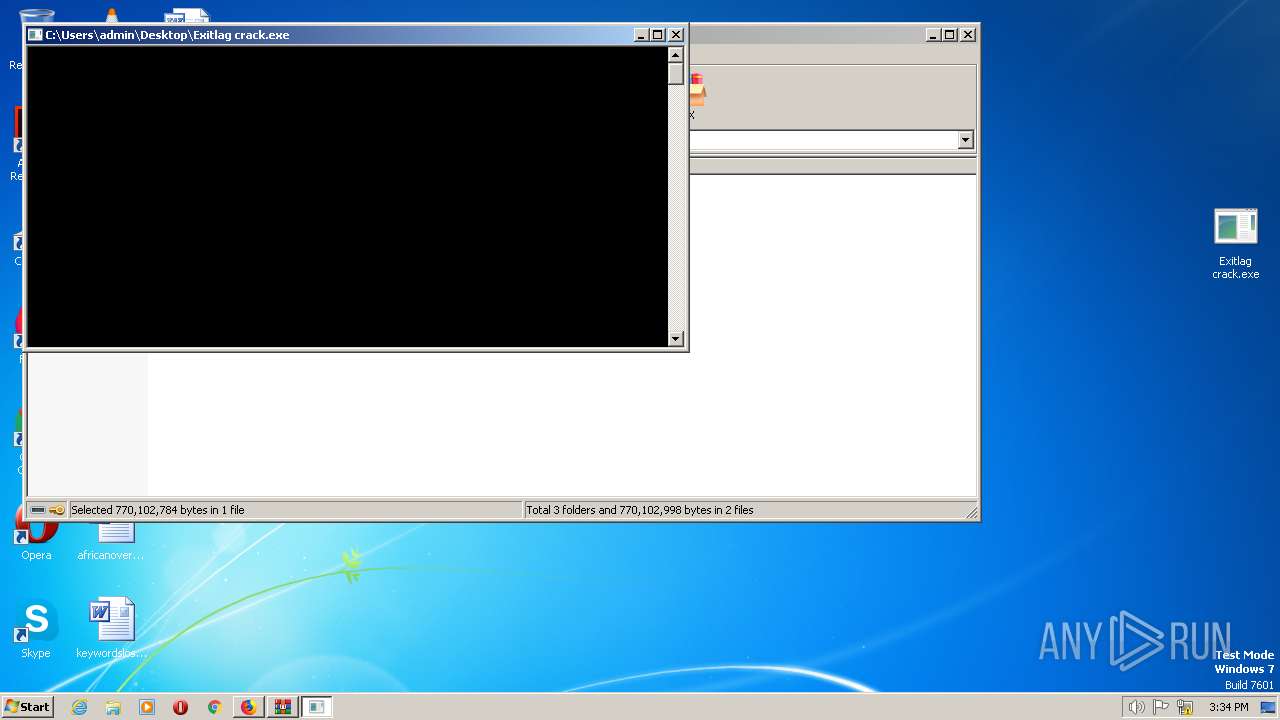Open the console window system menu icon
Image resolution: width=1280 pixels, height=720 pixels.
coord(35,35)
